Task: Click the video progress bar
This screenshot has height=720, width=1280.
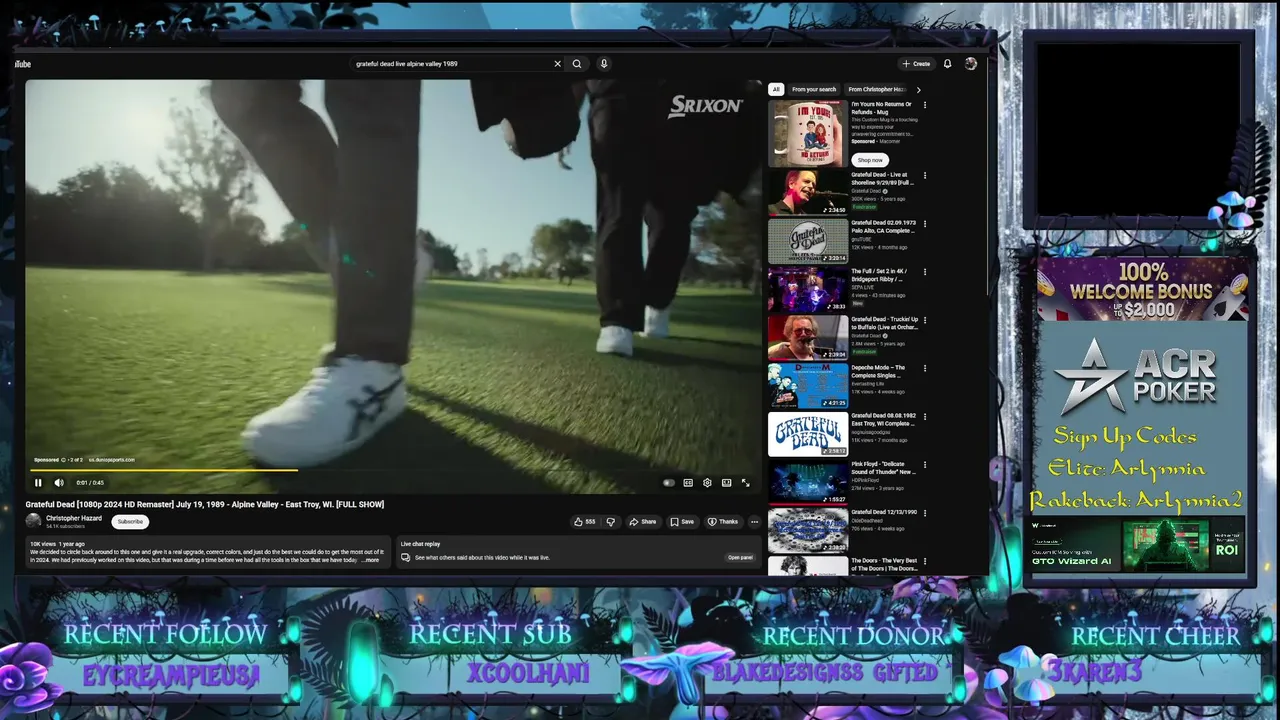Action: [x=393, y=470]
